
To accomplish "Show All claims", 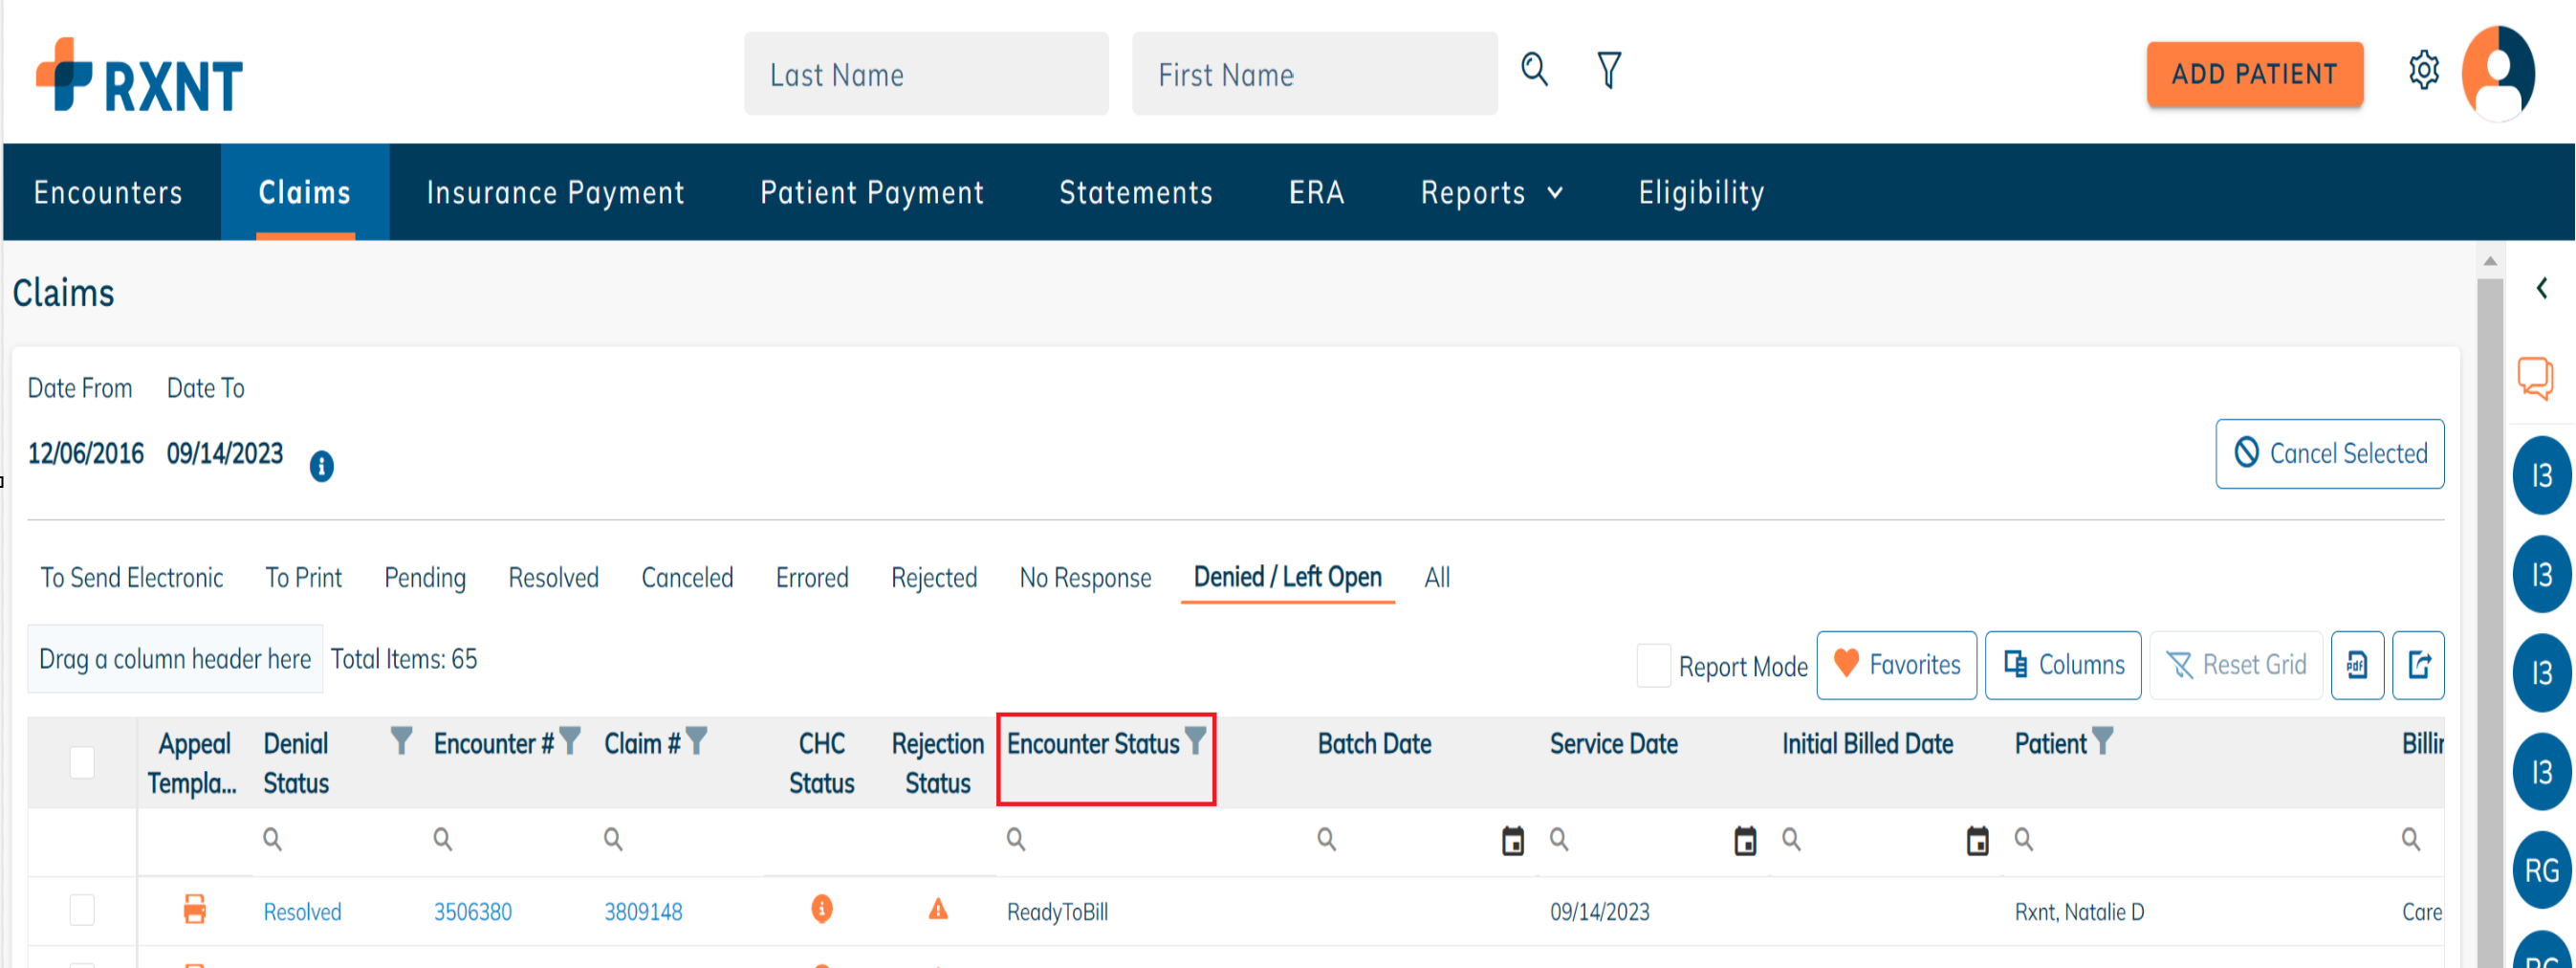I will click(1437, 577).
